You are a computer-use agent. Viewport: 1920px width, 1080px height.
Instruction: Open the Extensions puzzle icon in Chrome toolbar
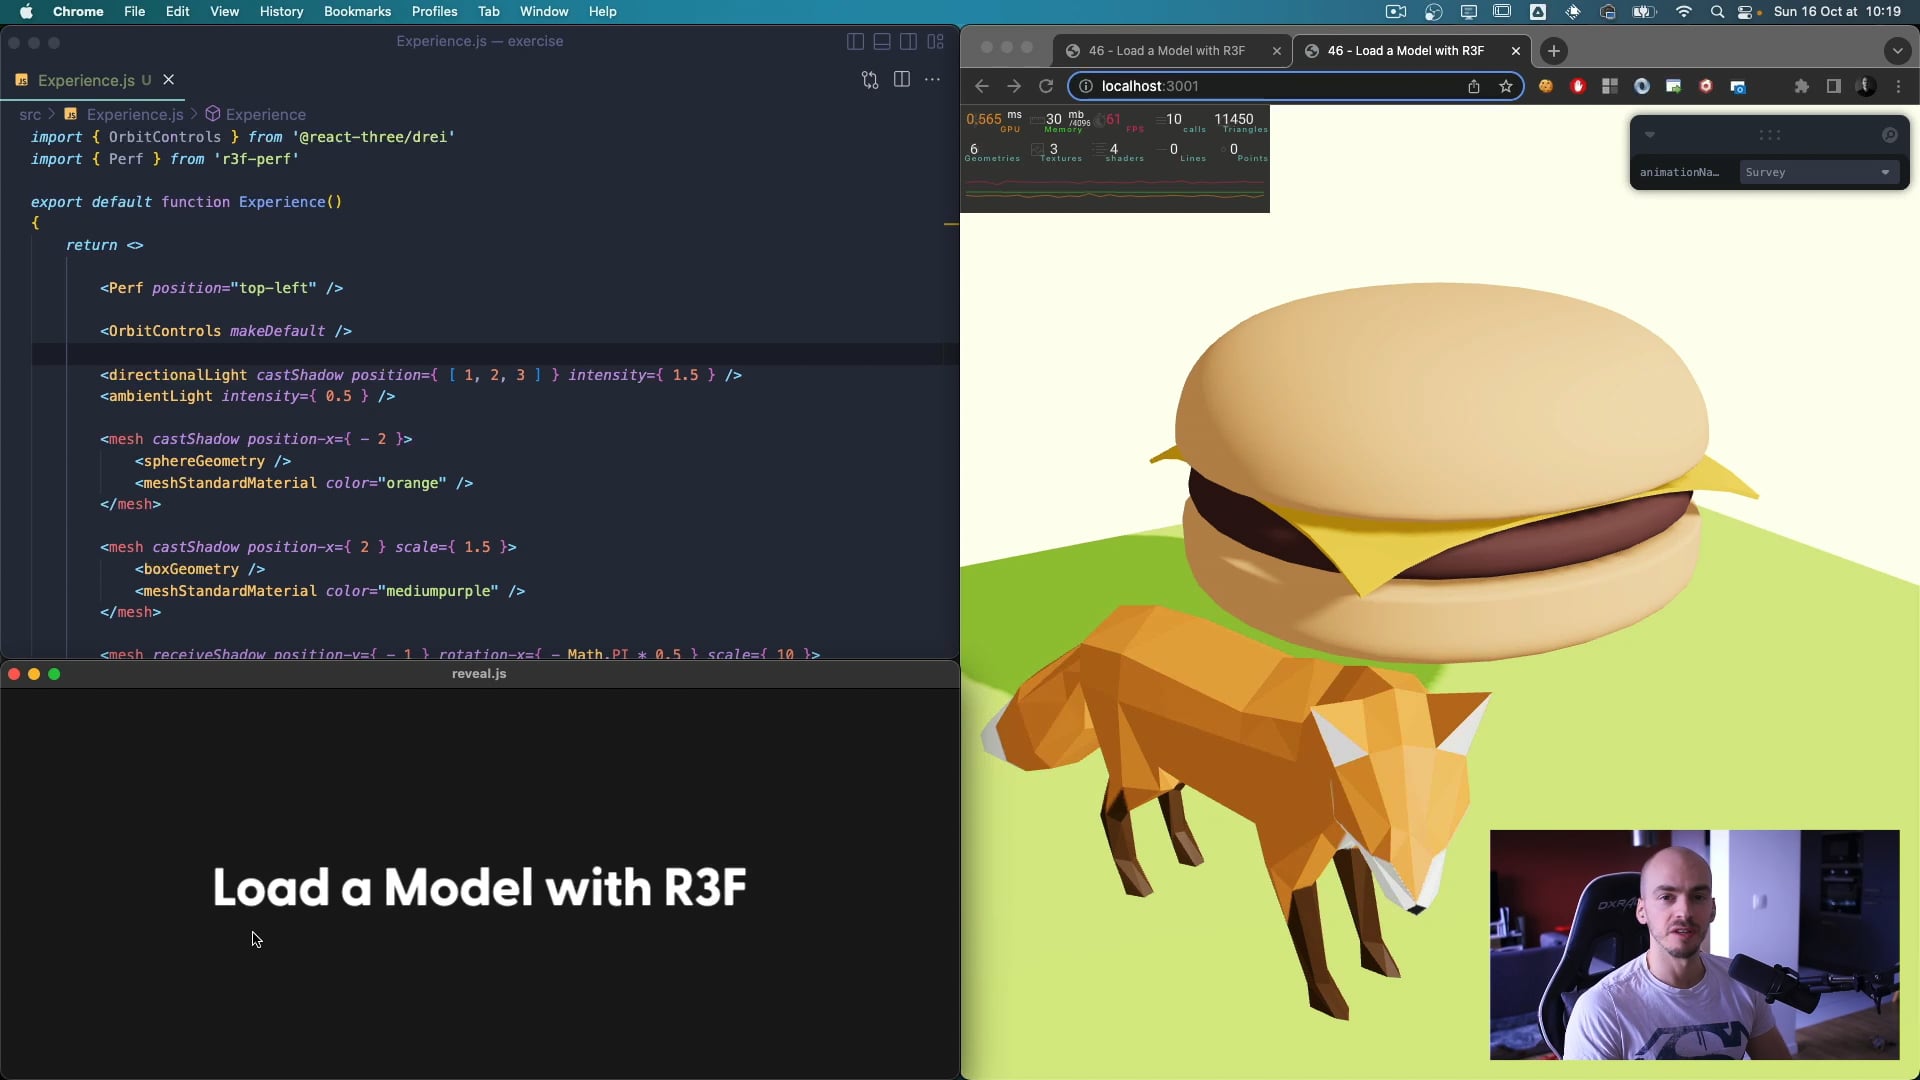pos(1801,87)
